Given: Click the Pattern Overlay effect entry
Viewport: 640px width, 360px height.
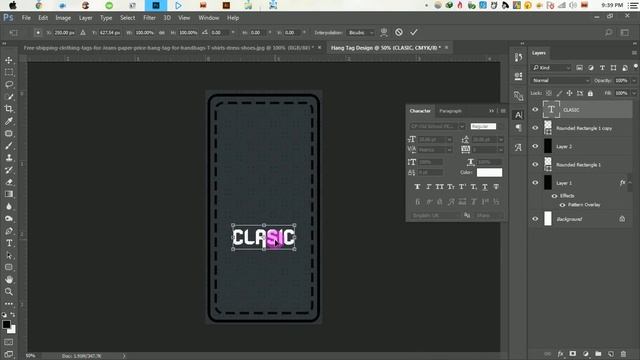Looking at the screenshot, I should [584, 205].
